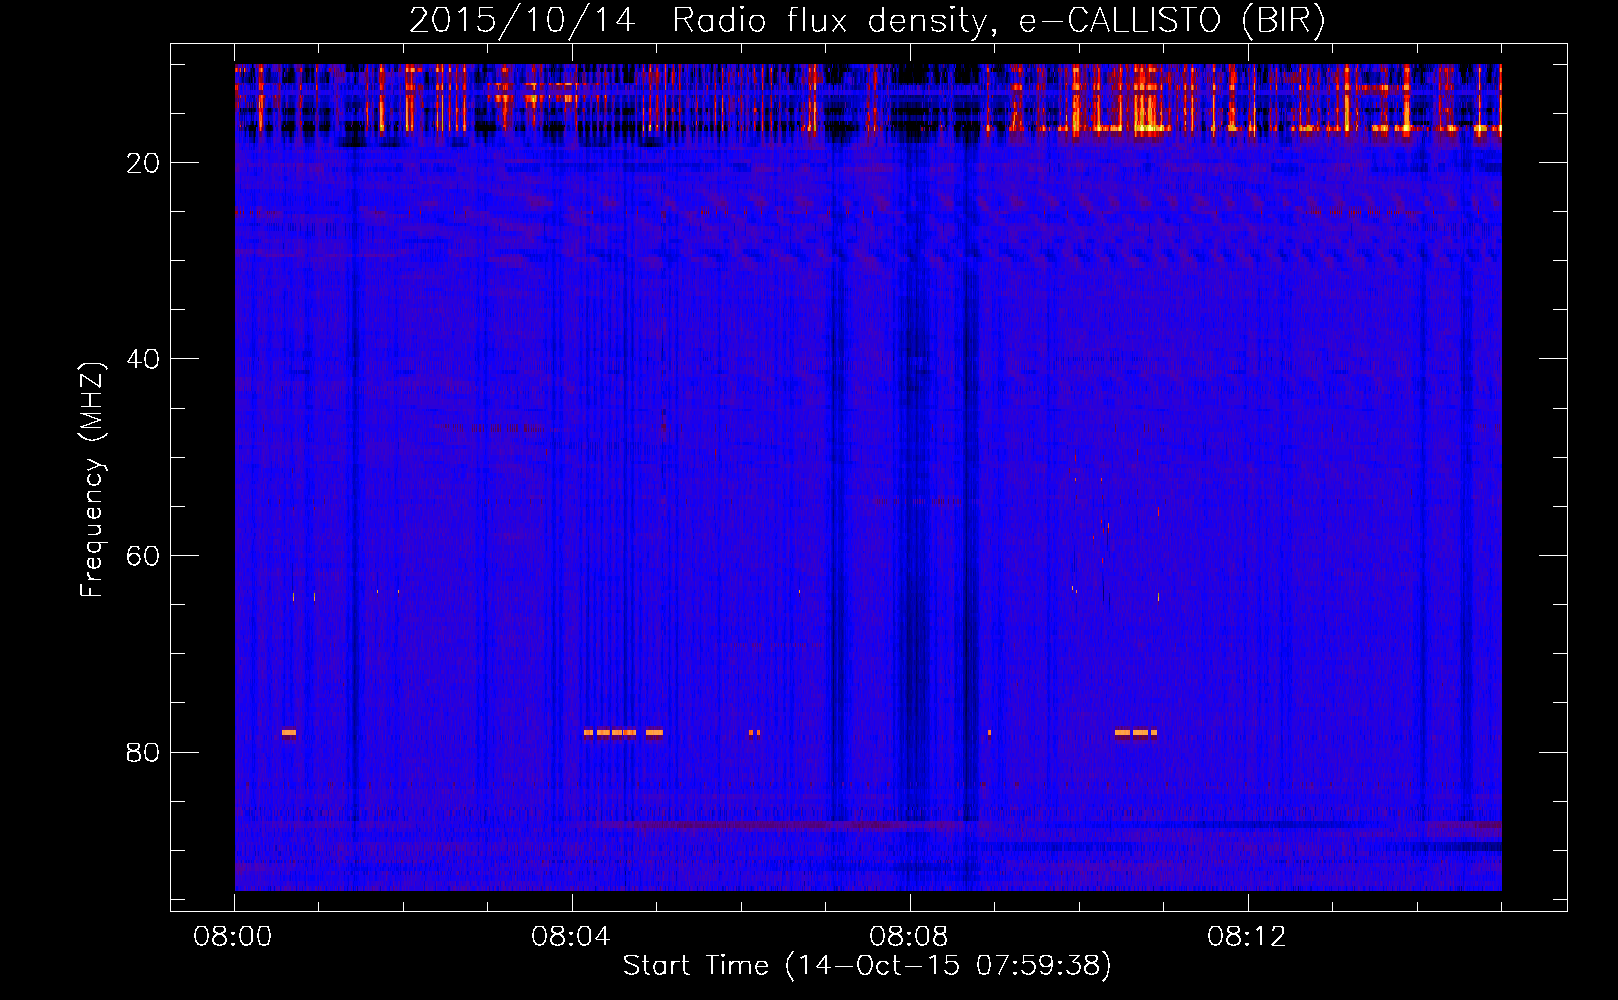Viewport: 1618px width, 1000px height.
Task: Click the '08:04' time tick label
Action: (x=571, y=937)
